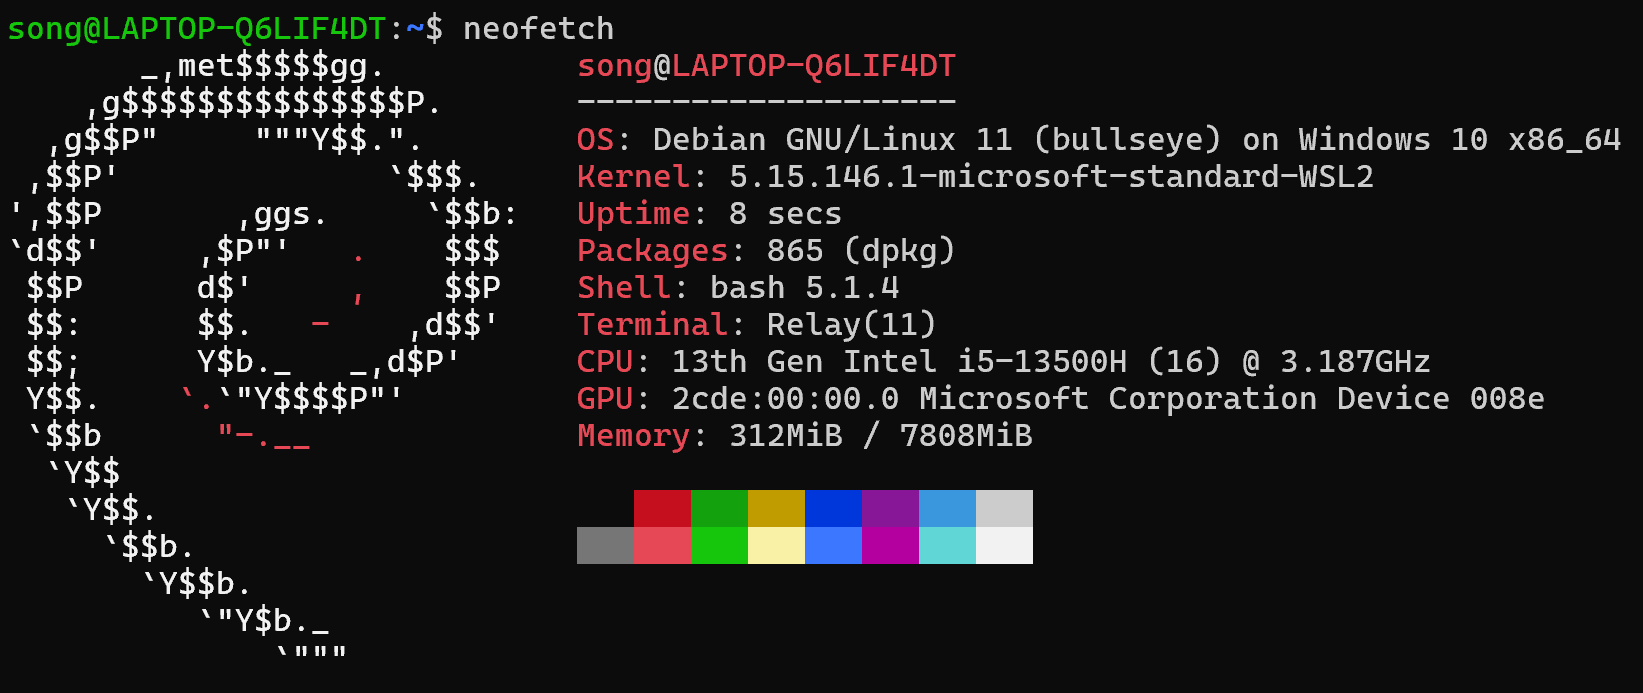
Task: Click the pale yellow color swatch
Action: [x=776, y=545]
